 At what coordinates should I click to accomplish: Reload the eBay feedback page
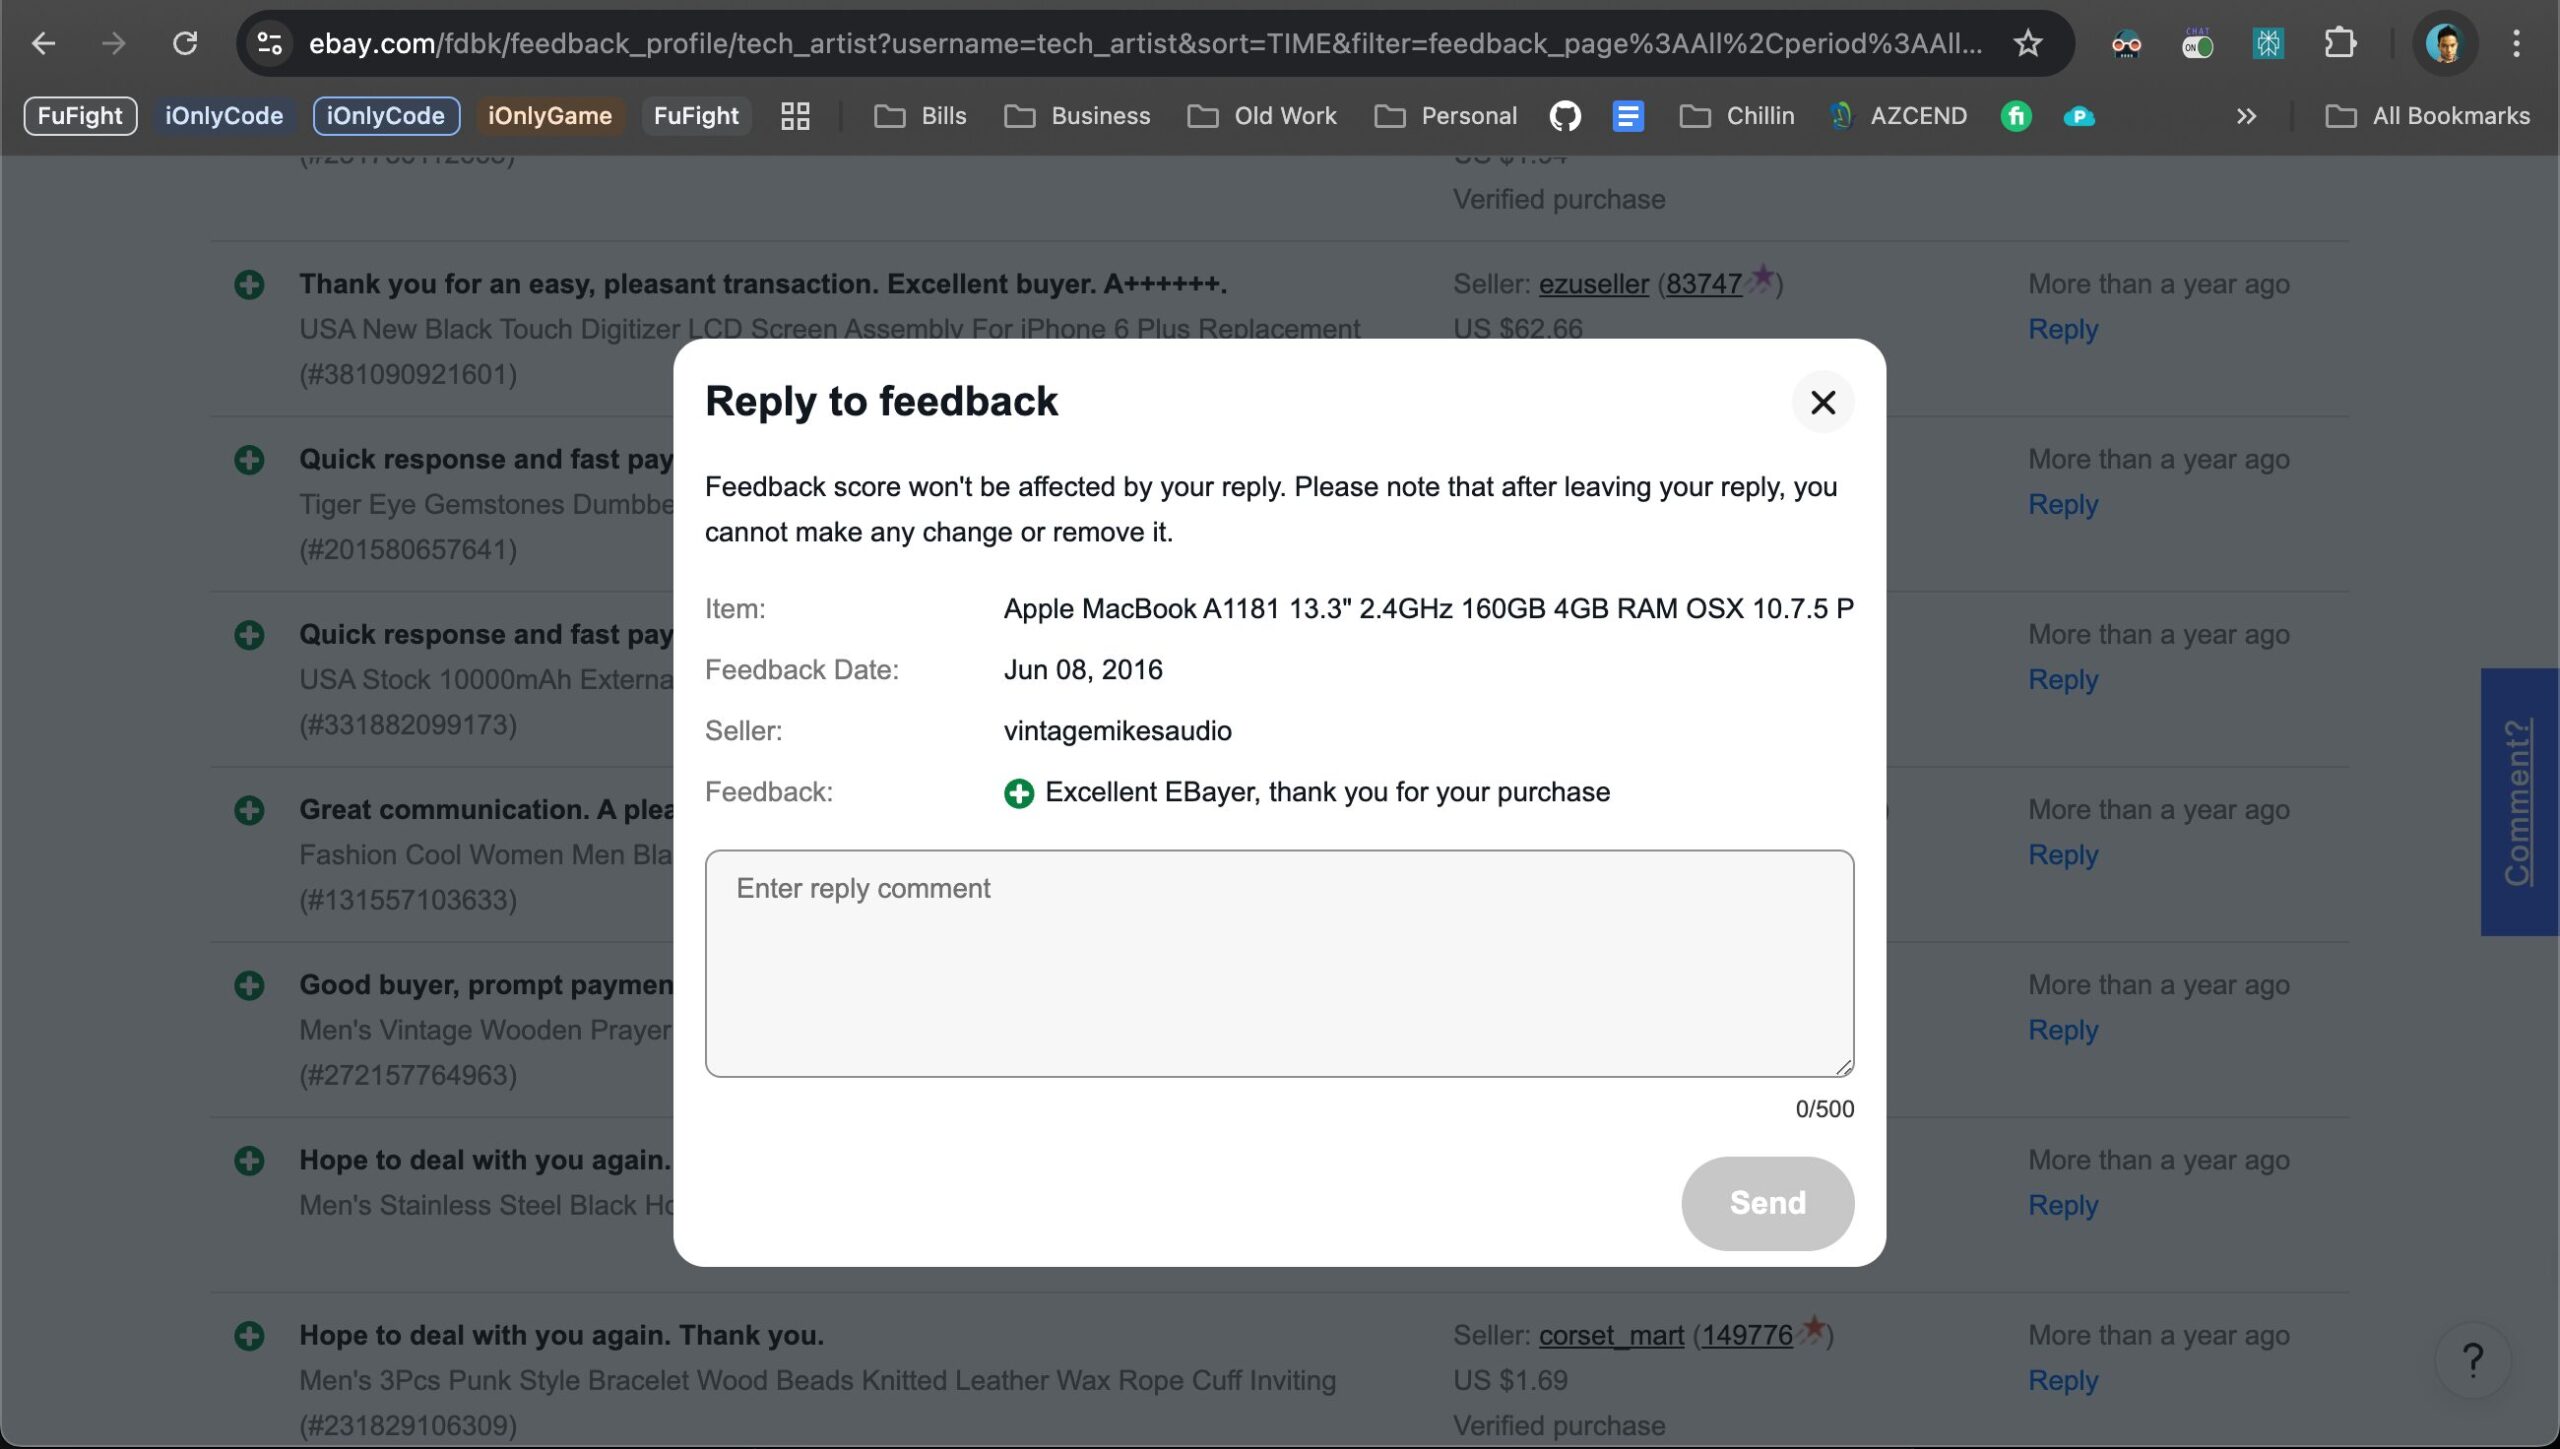point(184,43)
